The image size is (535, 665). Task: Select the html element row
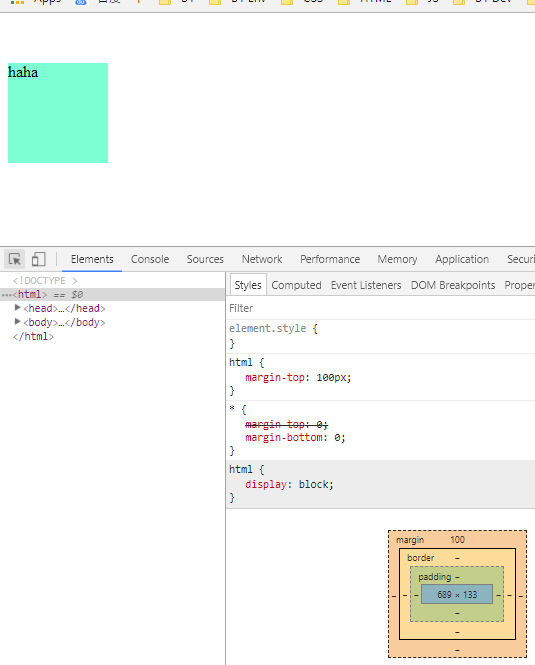112,294
